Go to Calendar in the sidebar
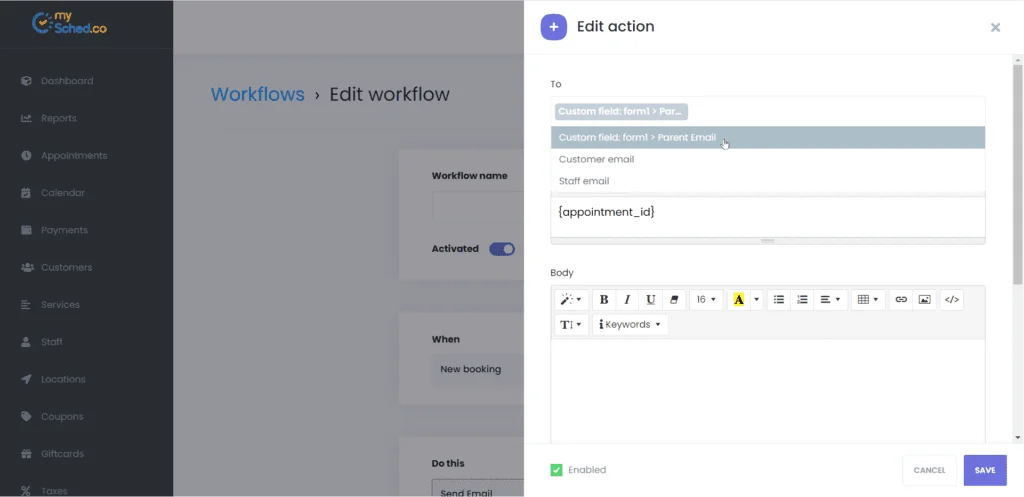 tap(63, 193)
